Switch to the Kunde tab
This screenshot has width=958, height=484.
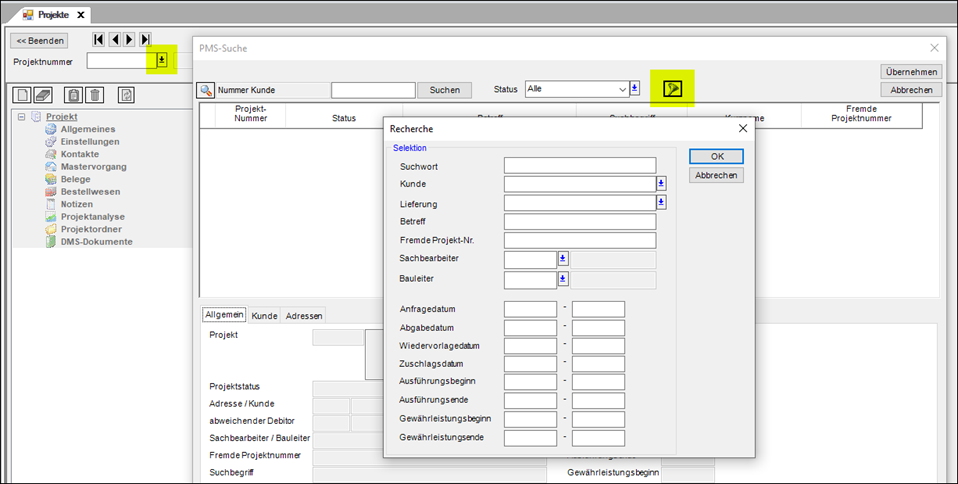click(264, 315)
